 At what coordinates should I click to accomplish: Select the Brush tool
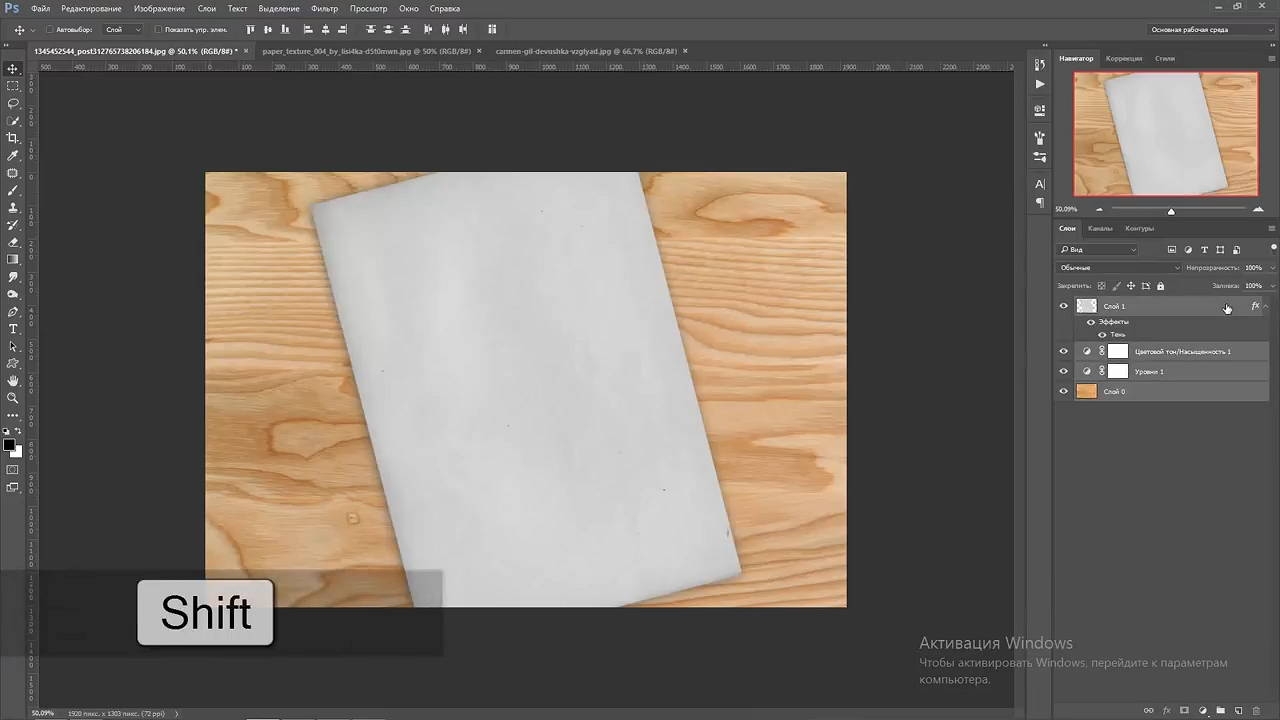(13, 190)
